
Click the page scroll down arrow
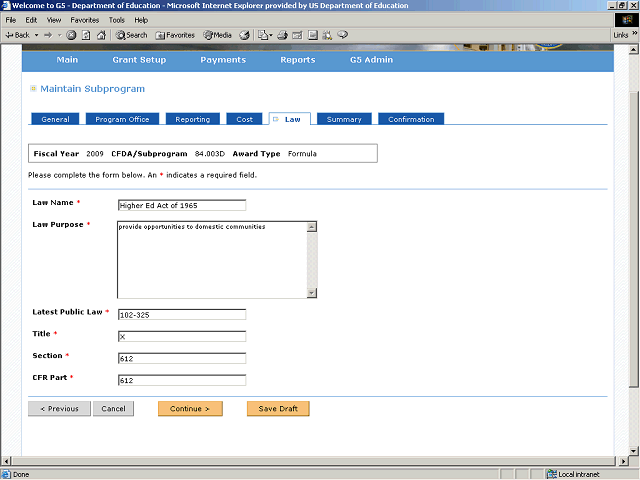(x=633, y=451)
